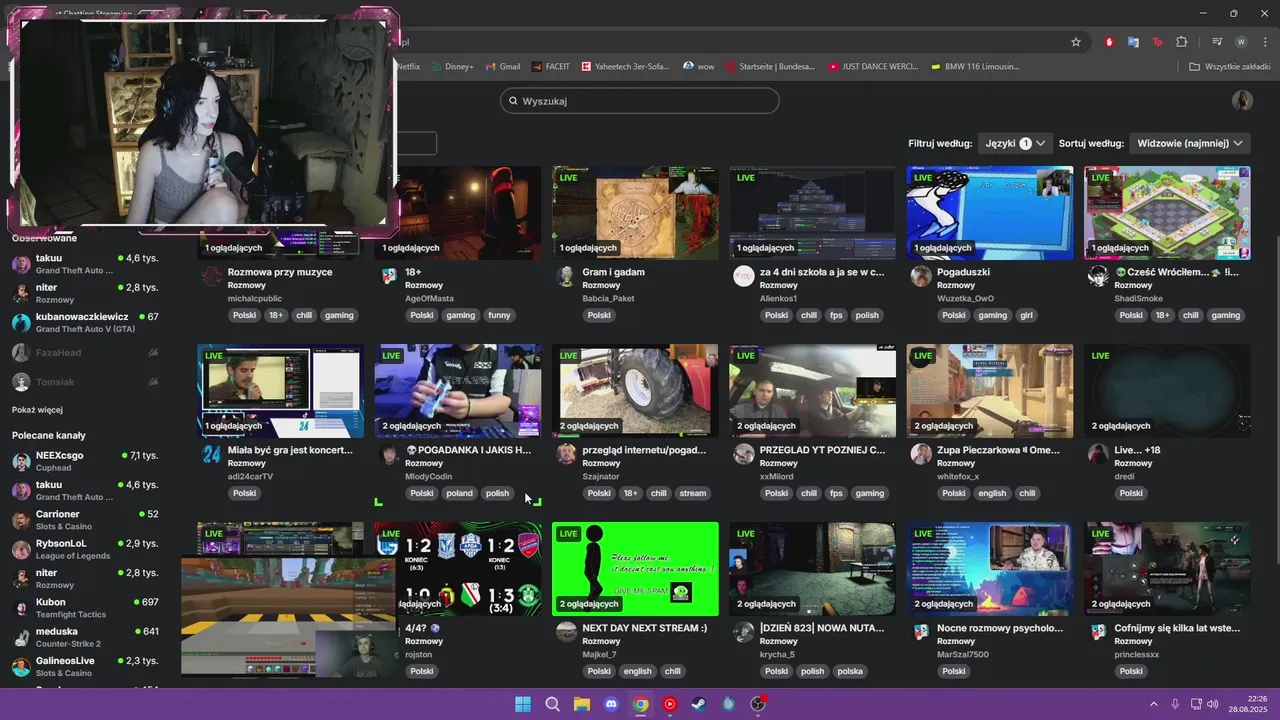The image size is (1280, 720).
Task: Open the NEXT DAY NEXT STREAM green thumbnail
Action: 635,569
